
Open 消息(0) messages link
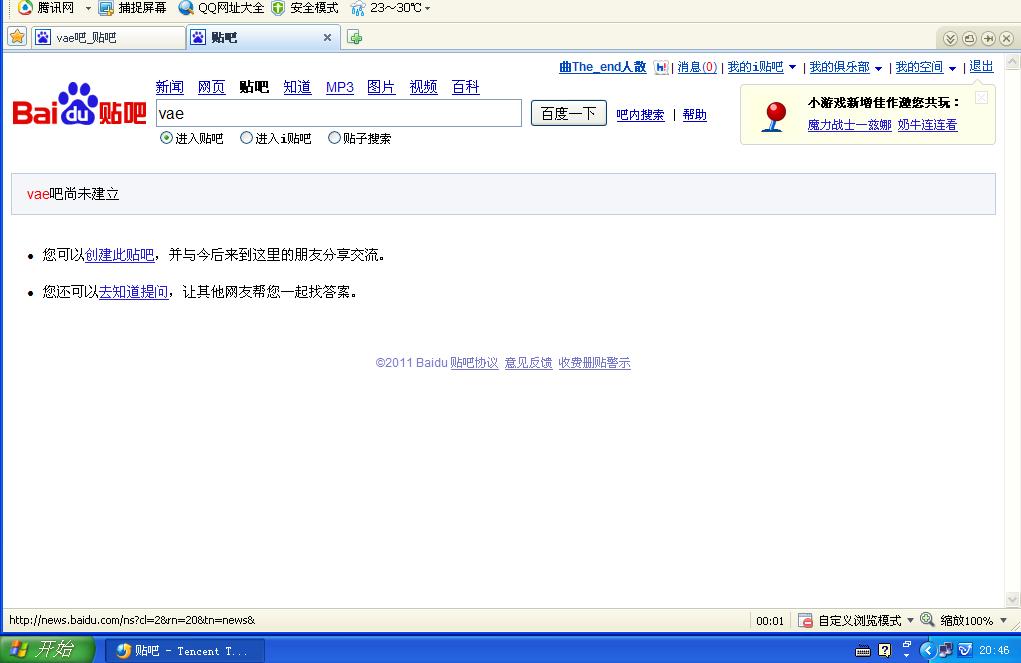pyautogui.click(x=697, y=66)
